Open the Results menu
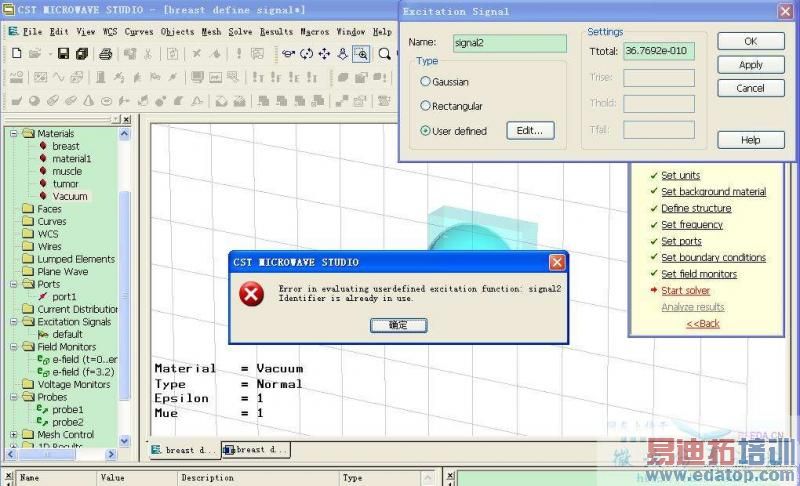The width and height of the screenshot is (800, 486). [276, 32]
